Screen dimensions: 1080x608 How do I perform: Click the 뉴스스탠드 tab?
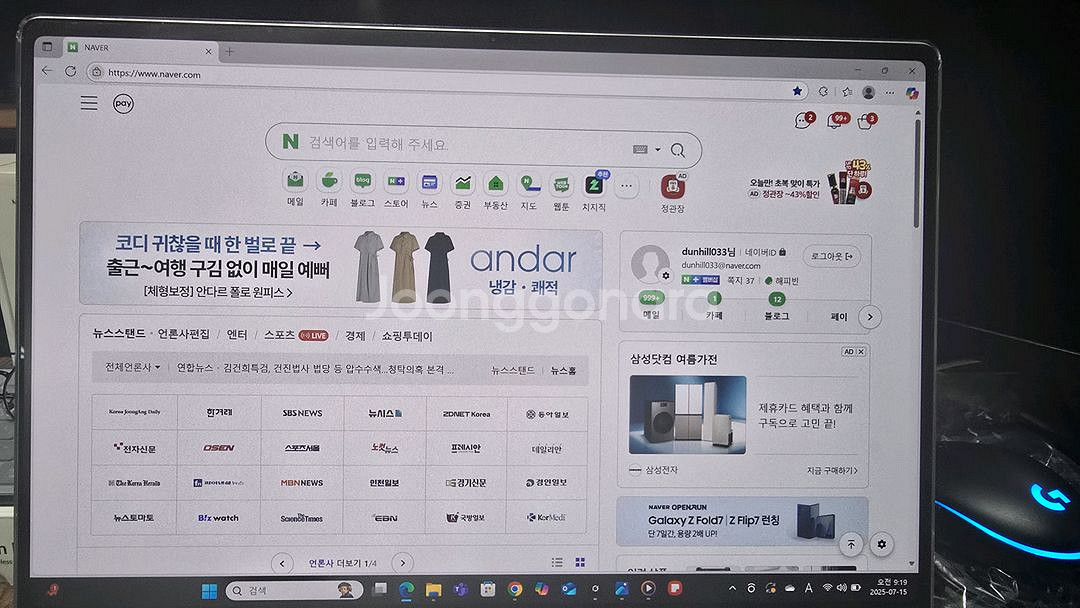[x=118, y=333]
